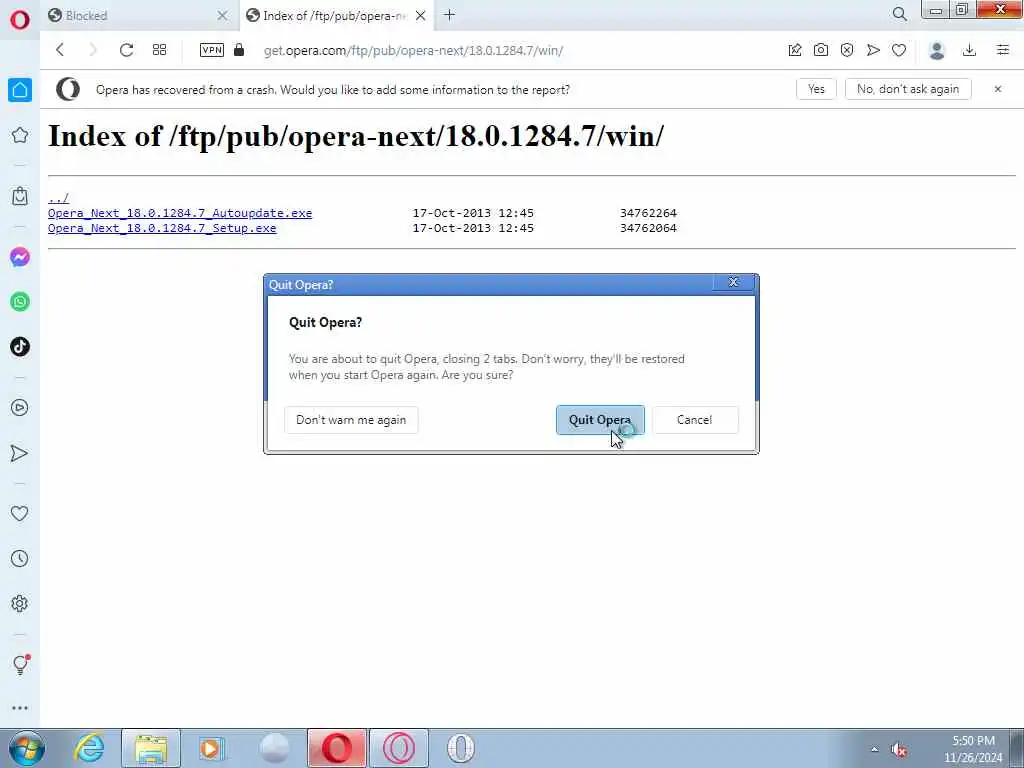The height and width of the screenshot is (768, 1024).
Task: Launch Internet Explorer from taskbar
Action: (89, 748)
